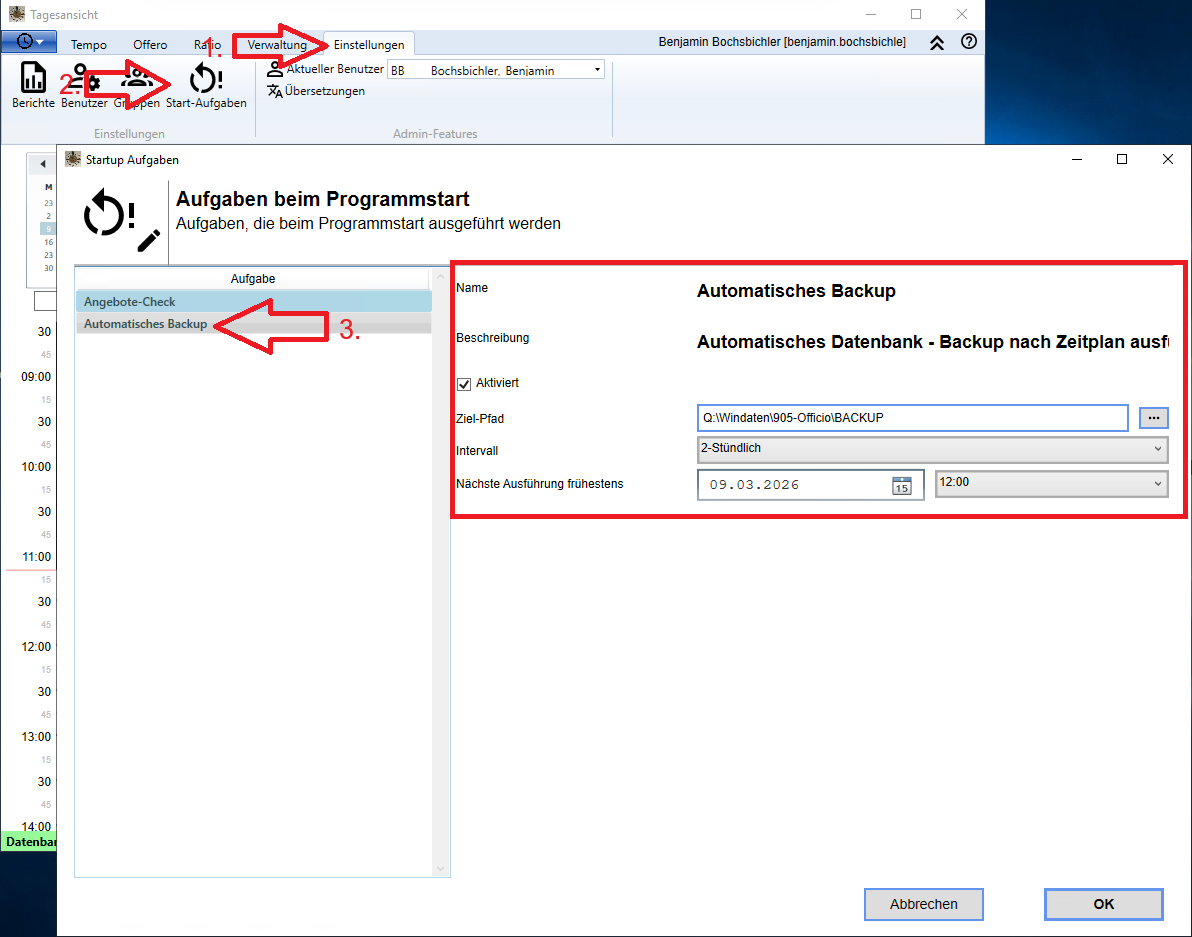Click the Übersetzungen translation icon
This screenshot has width=1192, height=937.
pos(276,91)
